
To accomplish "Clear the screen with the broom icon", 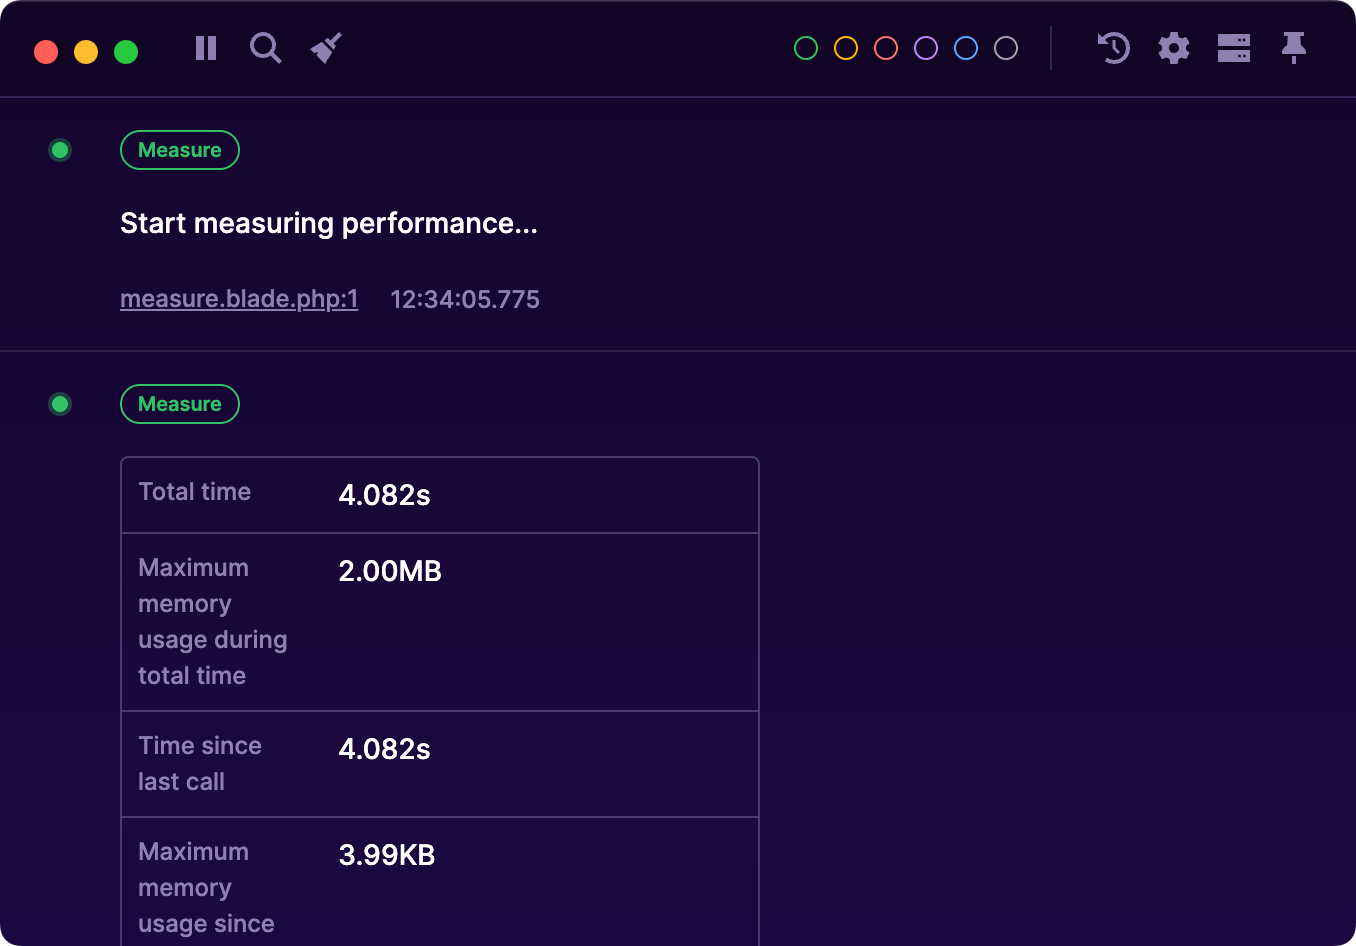I will click(325, 47).
